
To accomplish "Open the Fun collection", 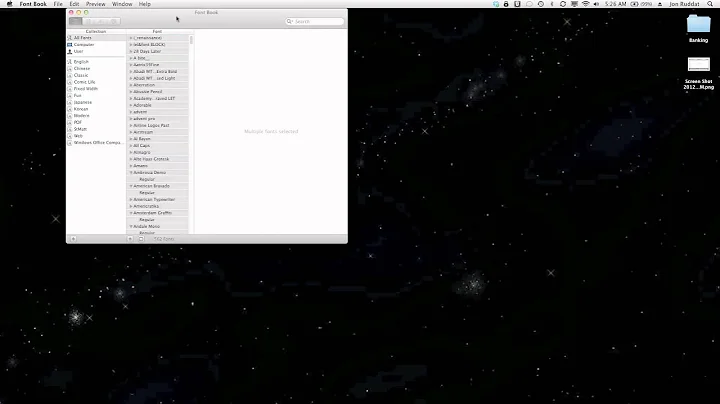I will pos(96,95).
